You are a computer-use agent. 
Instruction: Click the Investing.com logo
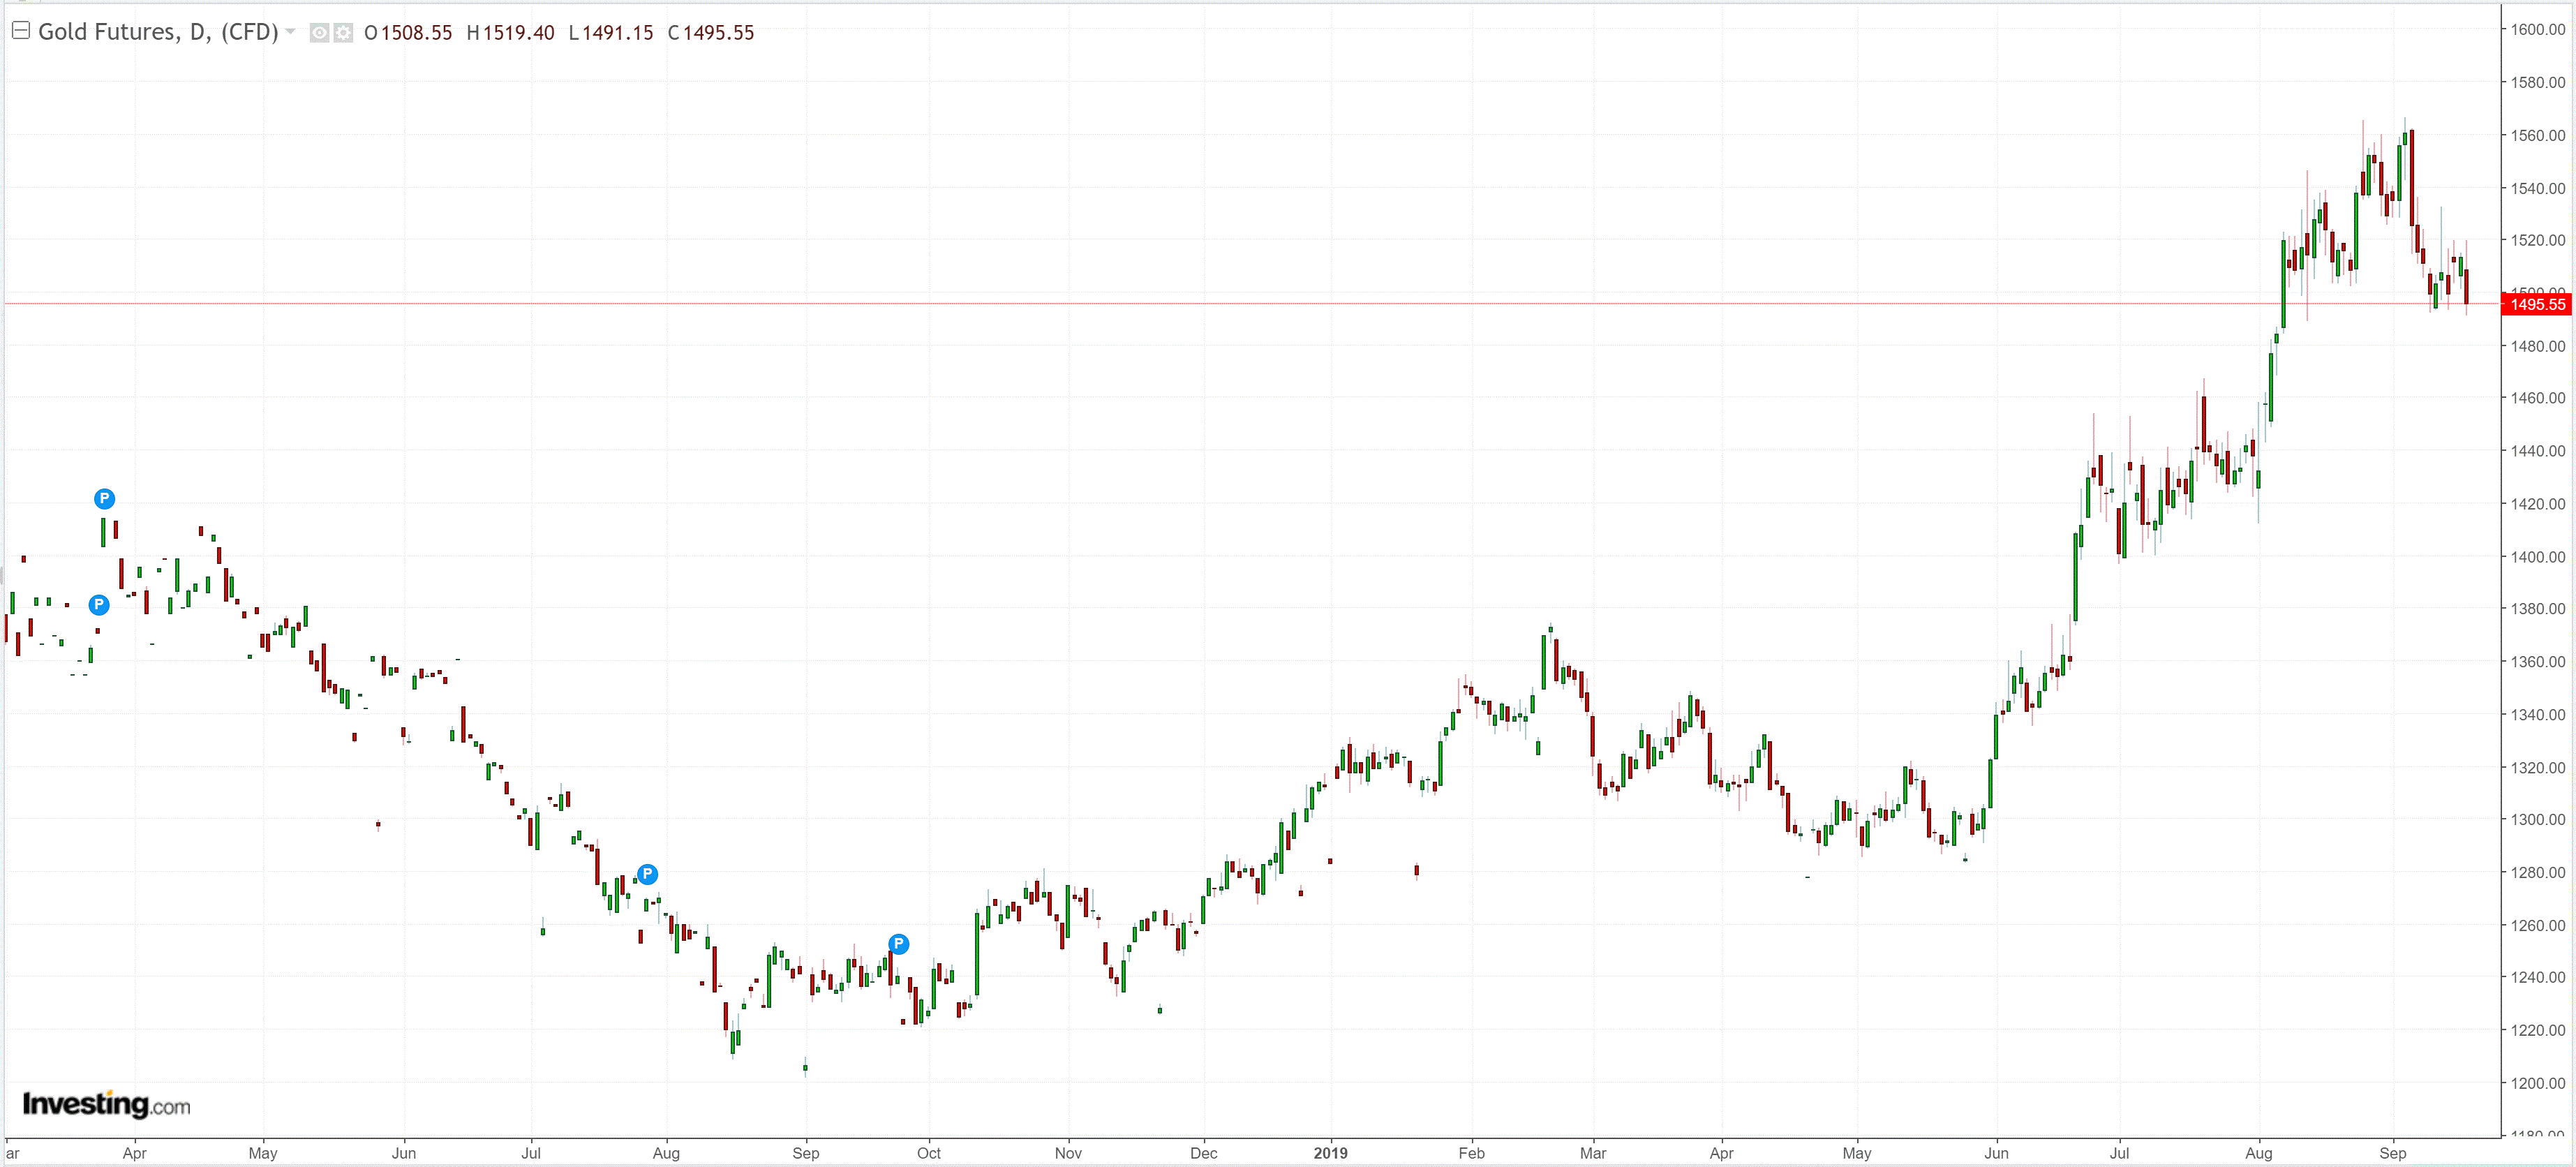click(106, 1104)
